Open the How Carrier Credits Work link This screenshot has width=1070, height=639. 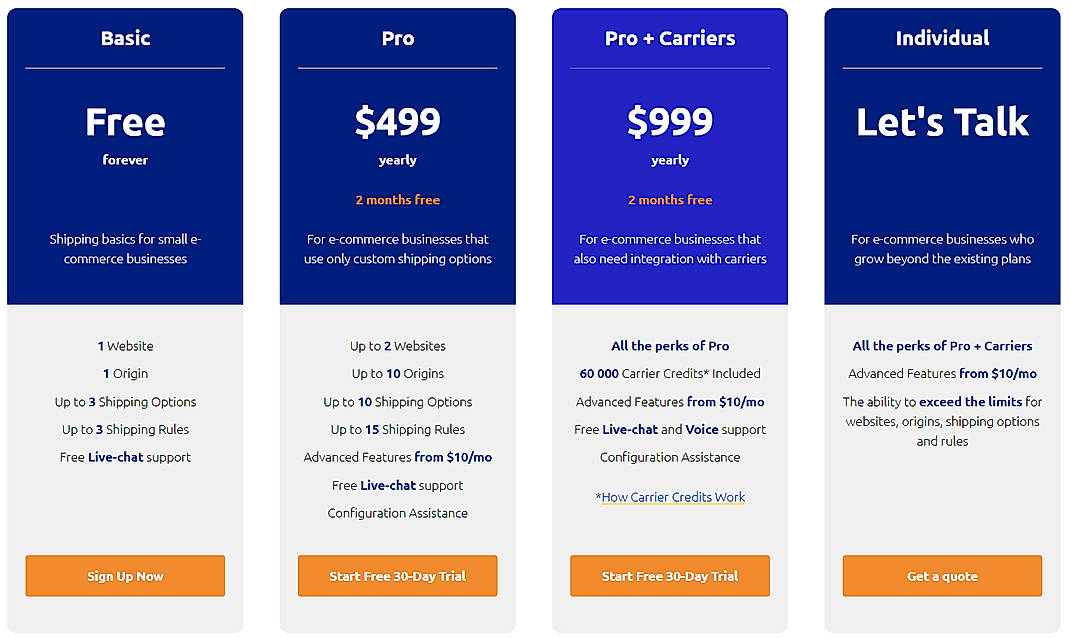(x=672, y=497)
